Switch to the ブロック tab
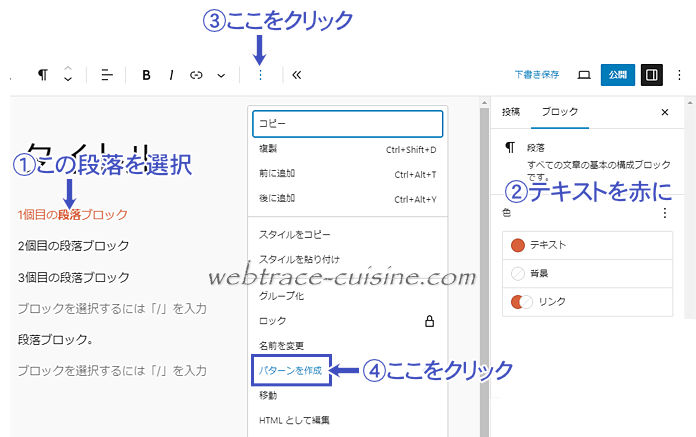 560,112
